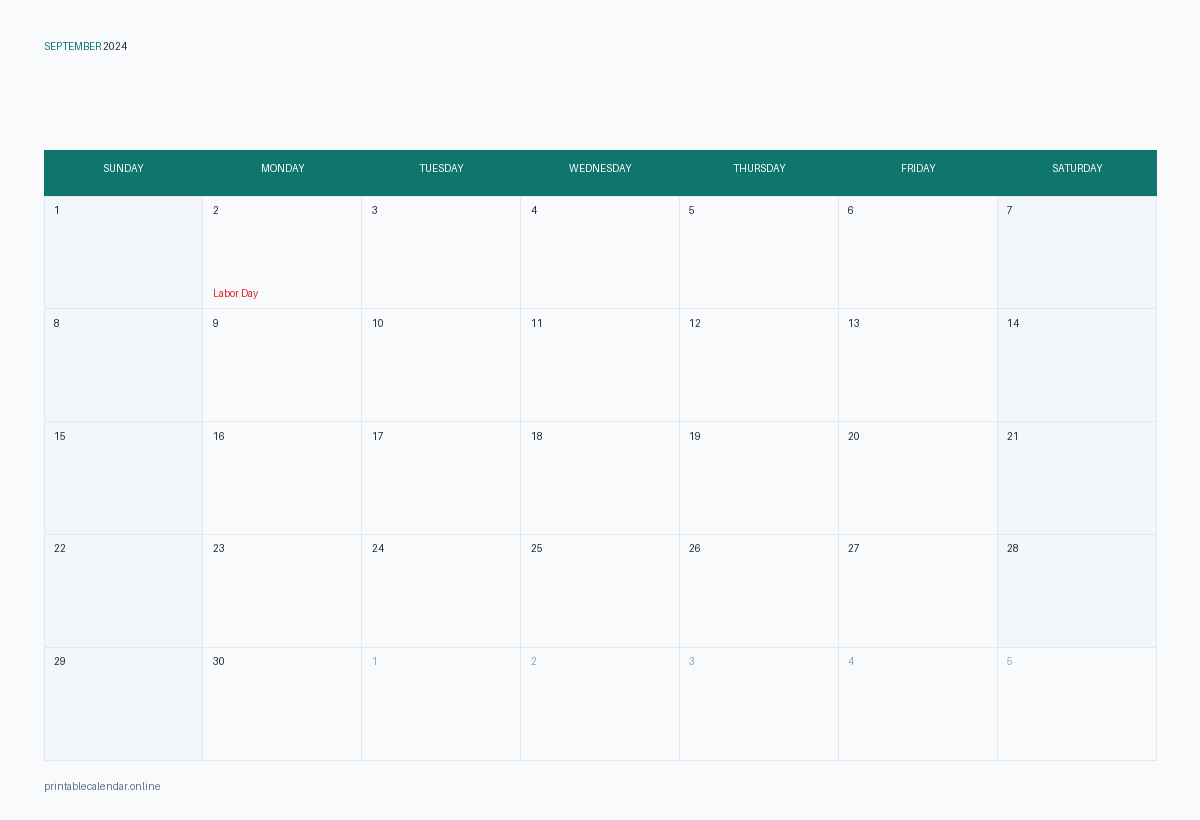The height and width of the screenshot is (820, 1200).
Task: Click greyed-out October 1 in Tuesday column
Action: pos(375,661)
